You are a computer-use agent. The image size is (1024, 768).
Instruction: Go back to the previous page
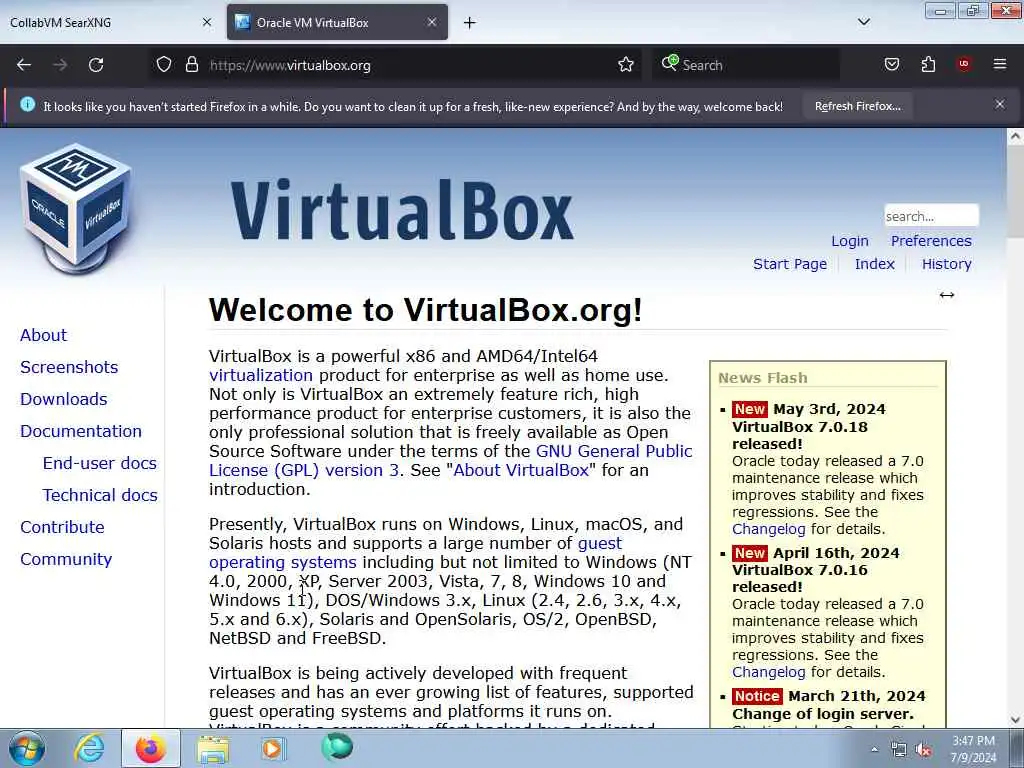point(24,65)
